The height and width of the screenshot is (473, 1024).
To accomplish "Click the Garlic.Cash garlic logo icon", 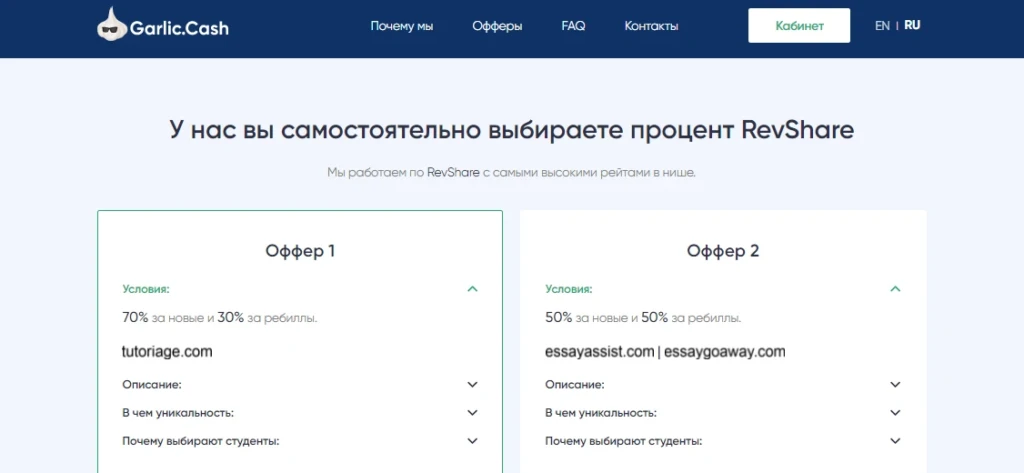I will click(x=112, y=25).
